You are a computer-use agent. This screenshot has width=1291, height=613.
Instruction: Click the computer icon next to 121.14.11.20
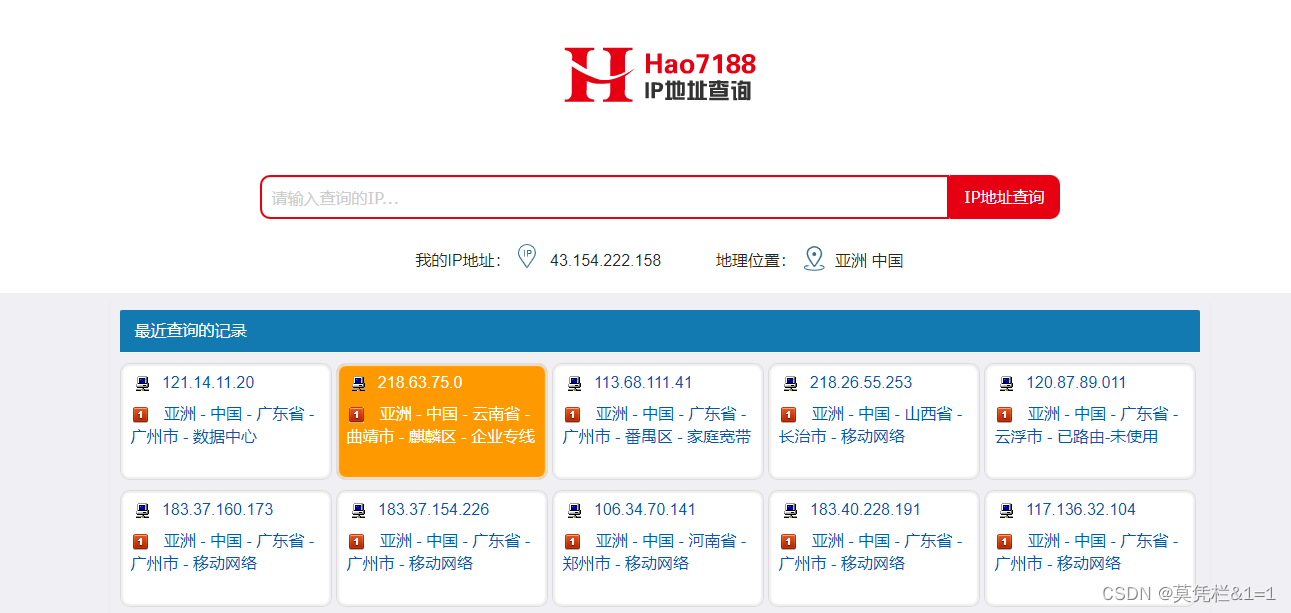(x=141, y=382)
